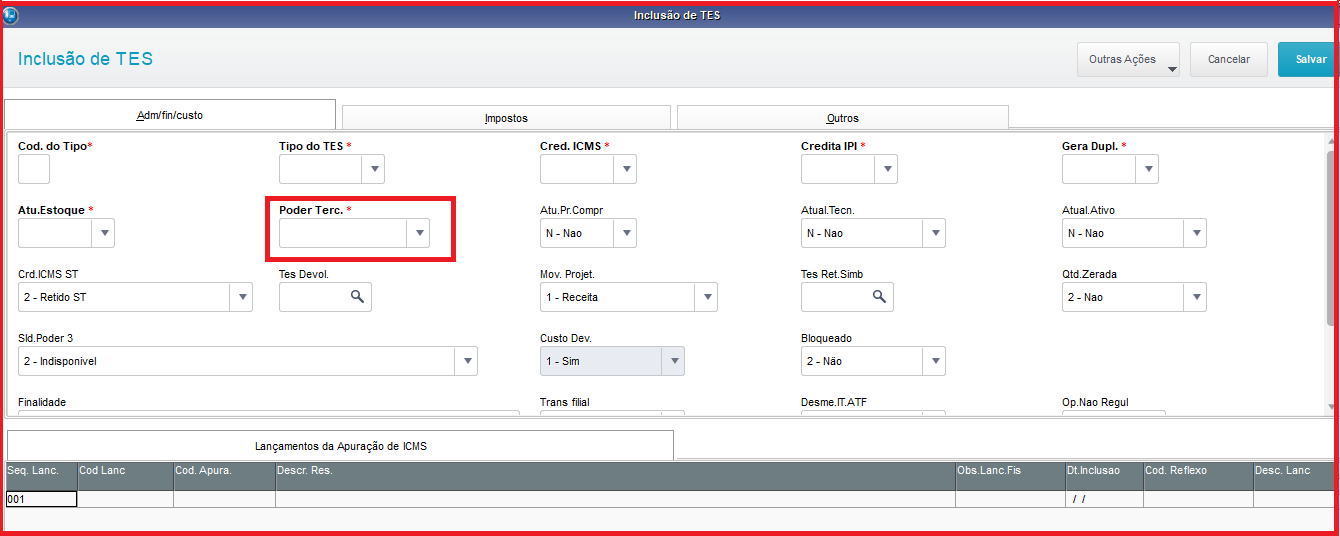Image resolution: width=1340 pixels, height=536 pixels.
Task: Open Tes Ret.Simb search magnifier
Action: tap(879, 297)
